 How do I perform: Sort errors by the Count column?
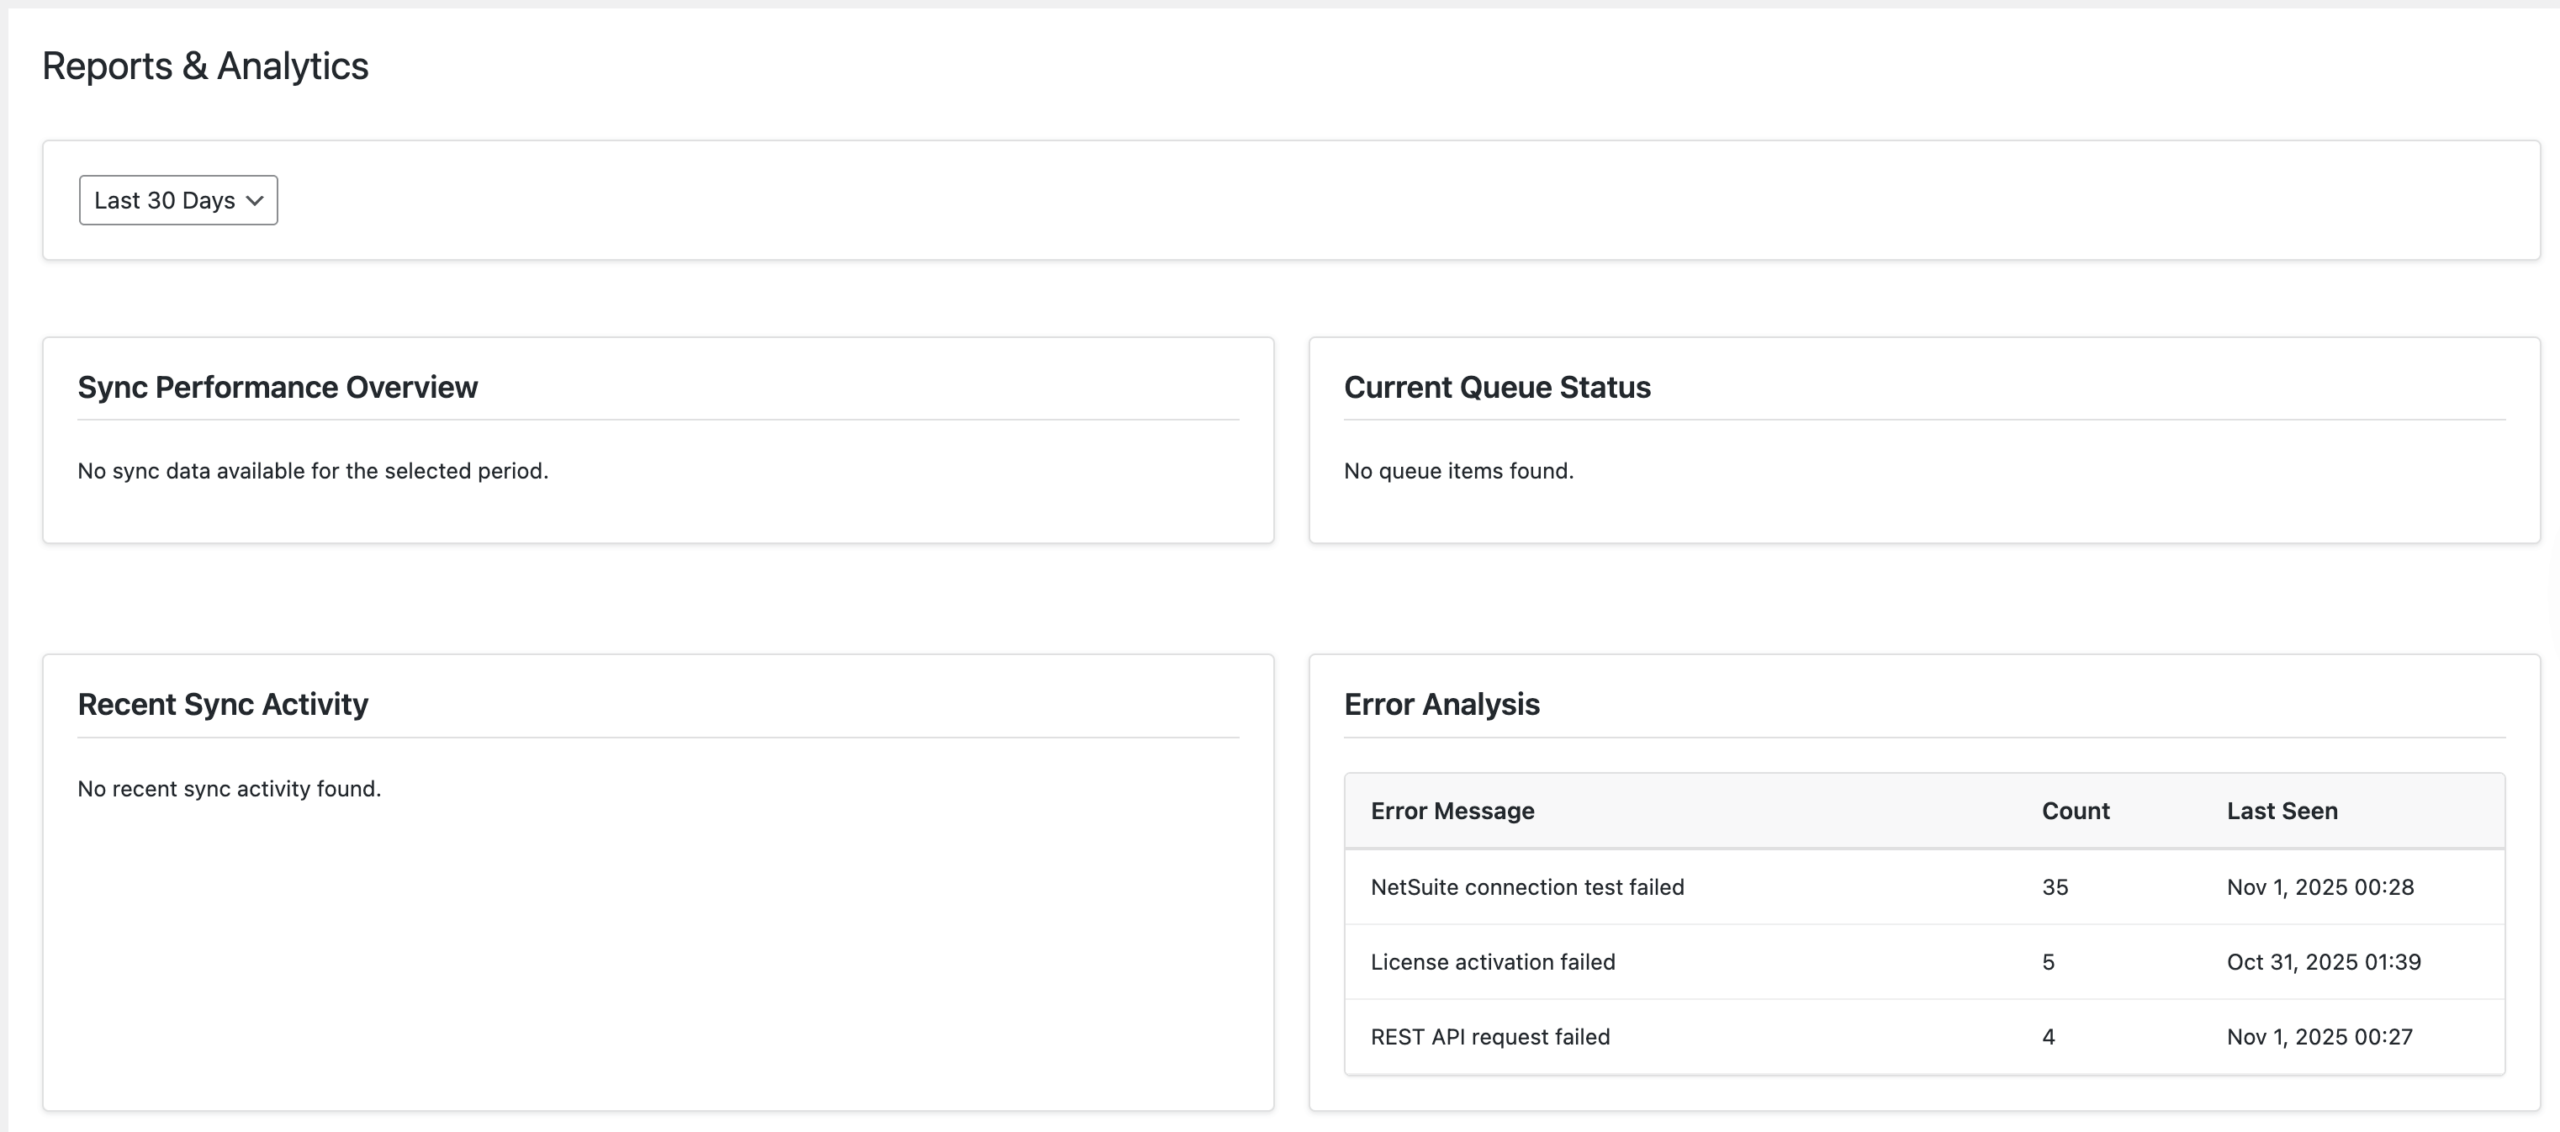click(x=2075, y=811)
